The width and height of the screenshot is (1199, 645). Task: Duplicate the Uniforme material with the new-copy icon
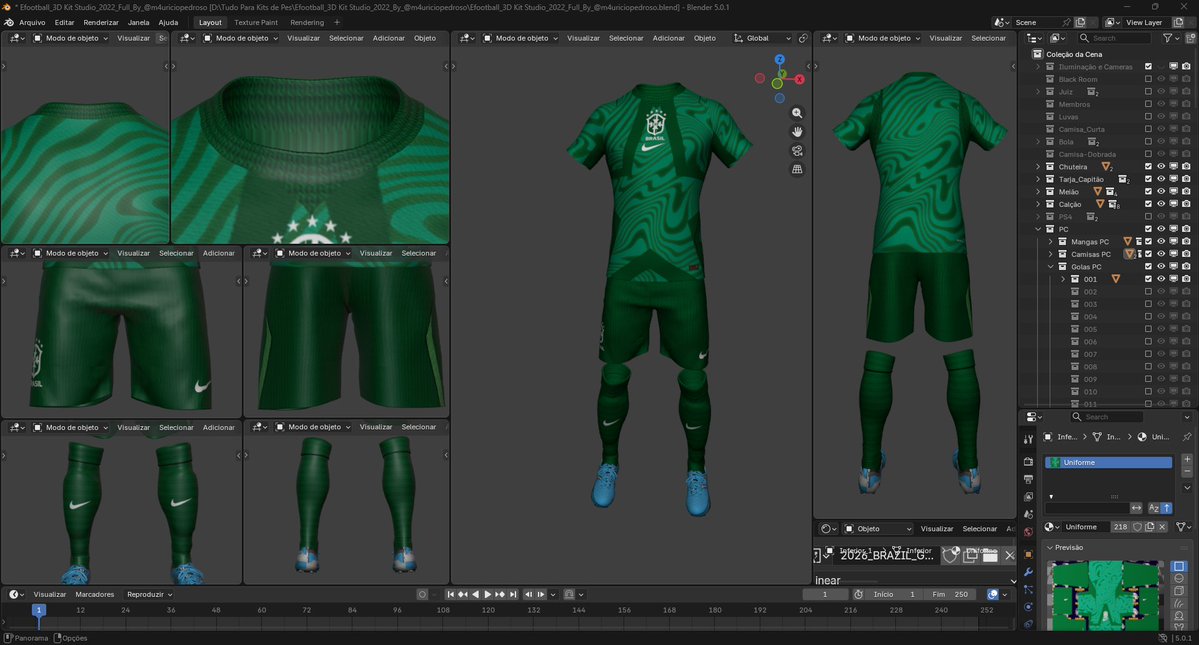tap(1149, 527)
